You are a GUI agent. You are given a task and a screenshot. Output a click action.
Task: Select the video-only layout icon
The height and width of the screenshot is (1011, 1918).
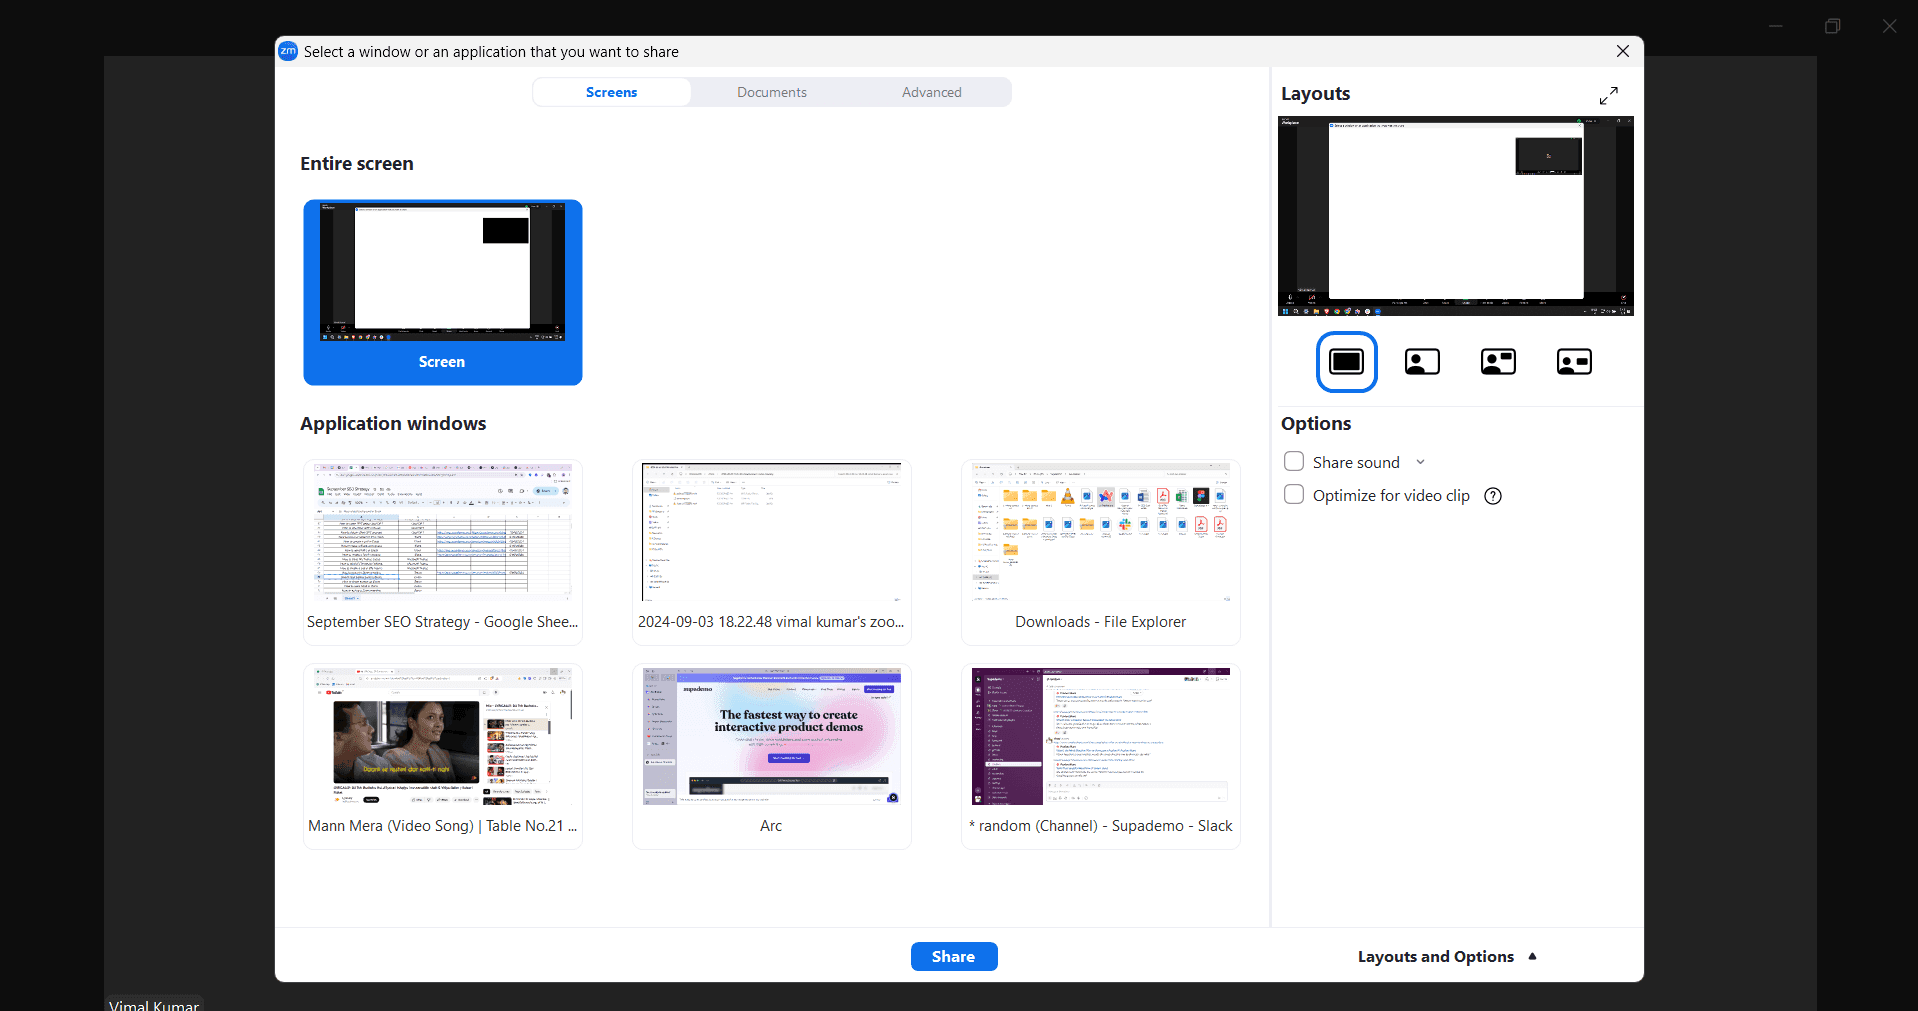1421,361
